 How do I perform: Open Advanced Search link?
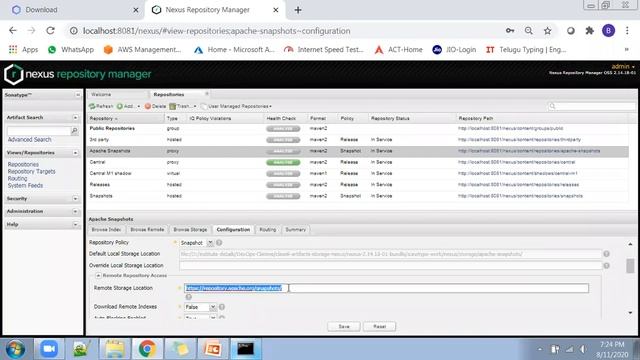coord(29,140)
